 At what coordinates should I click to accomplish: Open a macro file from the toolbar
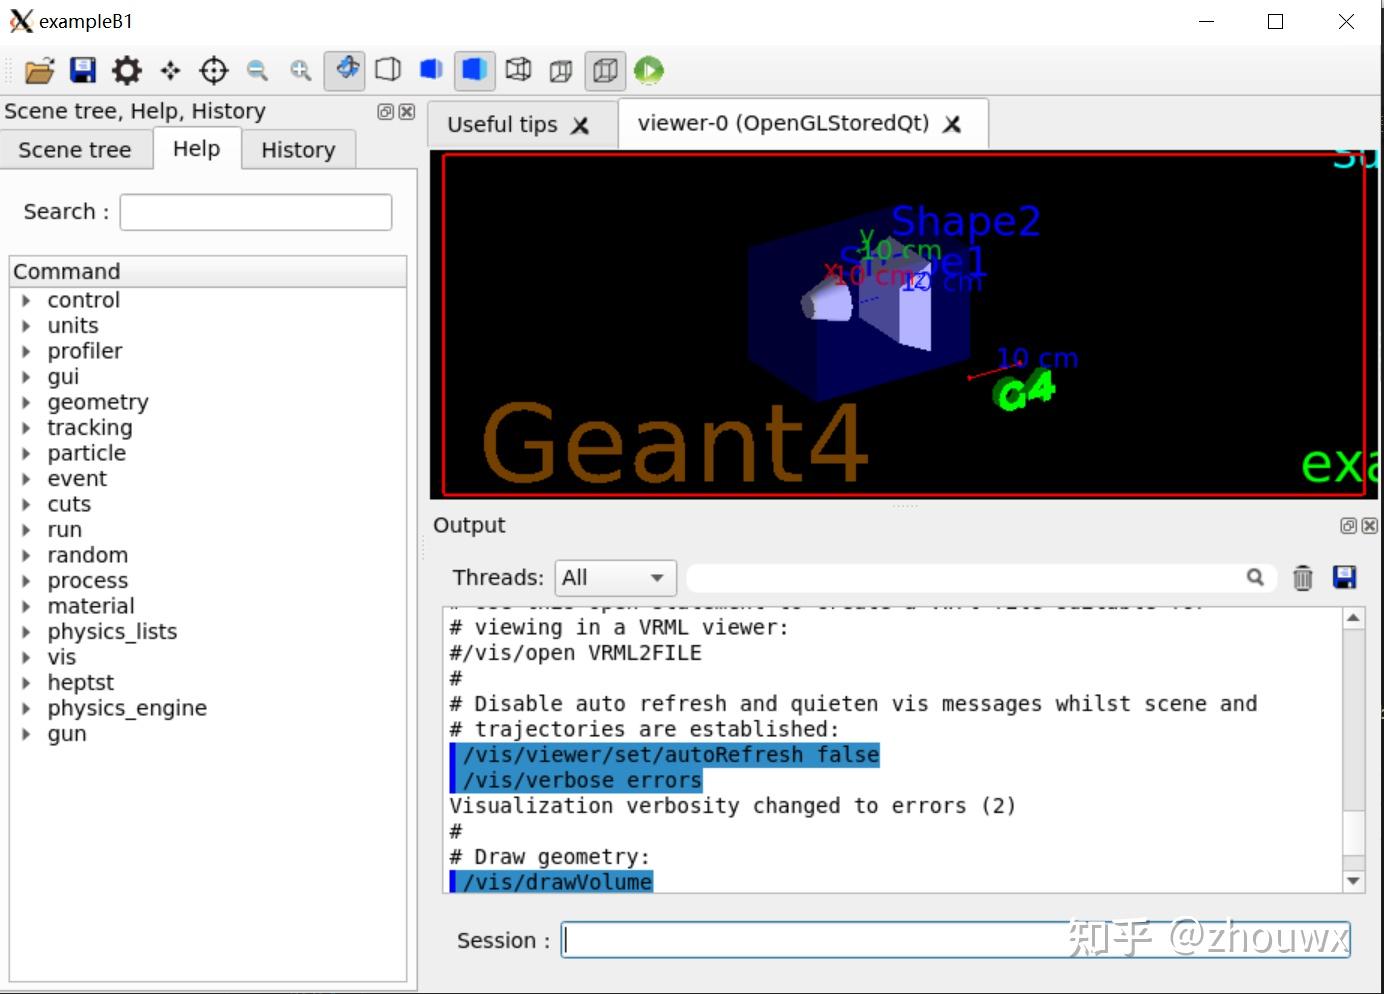click(38, 70)
